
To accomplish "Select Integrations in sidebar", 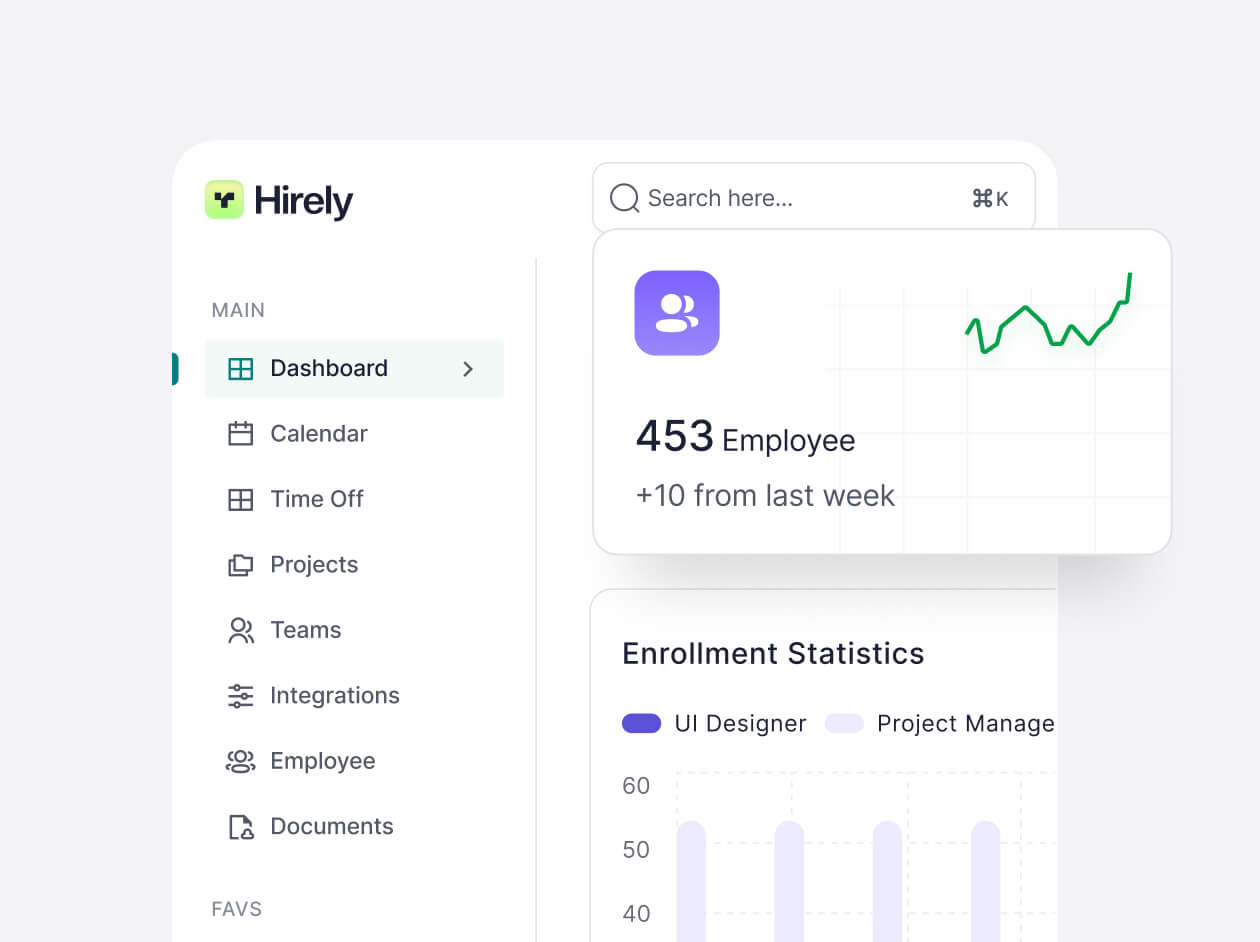I will click(335, 696).
